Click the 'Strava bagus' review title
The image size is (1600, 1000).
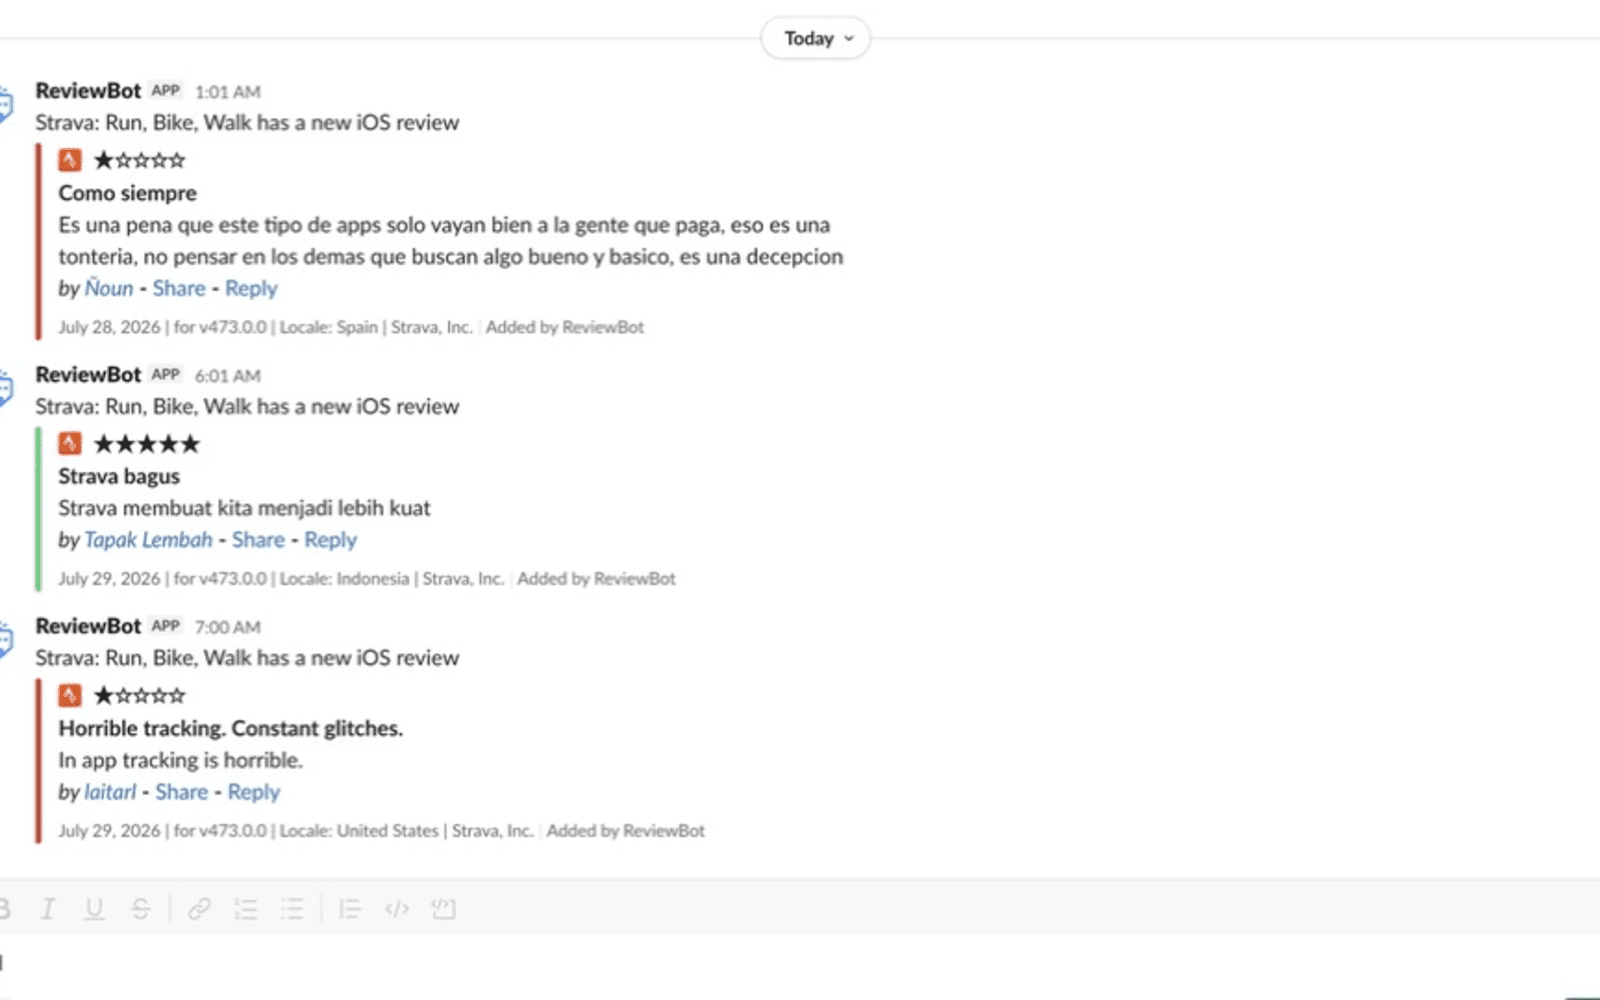(119, 477)
